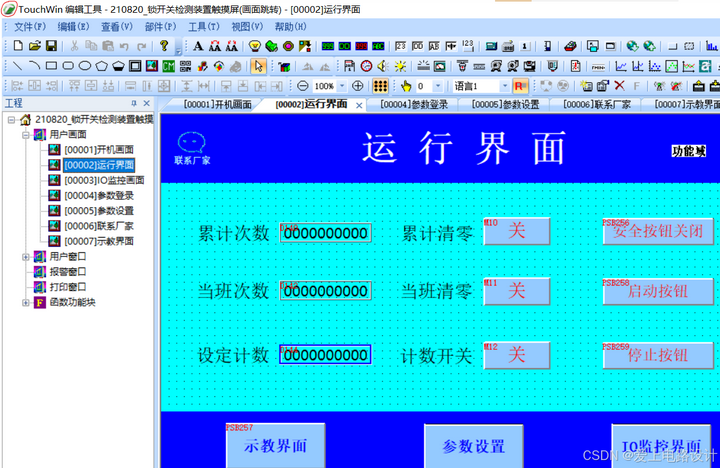Screen dimensions: 720x468
Task: Select 打印窗口 in the project tree
Action: pos(68,287)
